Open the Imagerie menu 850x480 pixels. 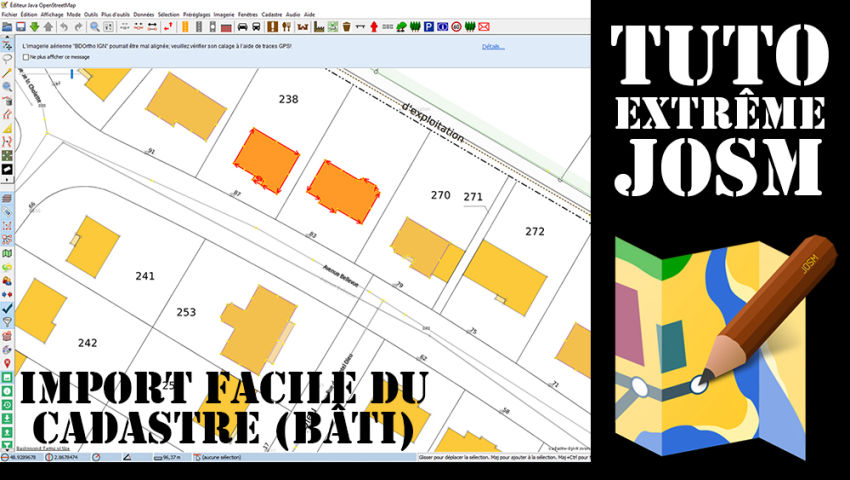pos(224,15)
